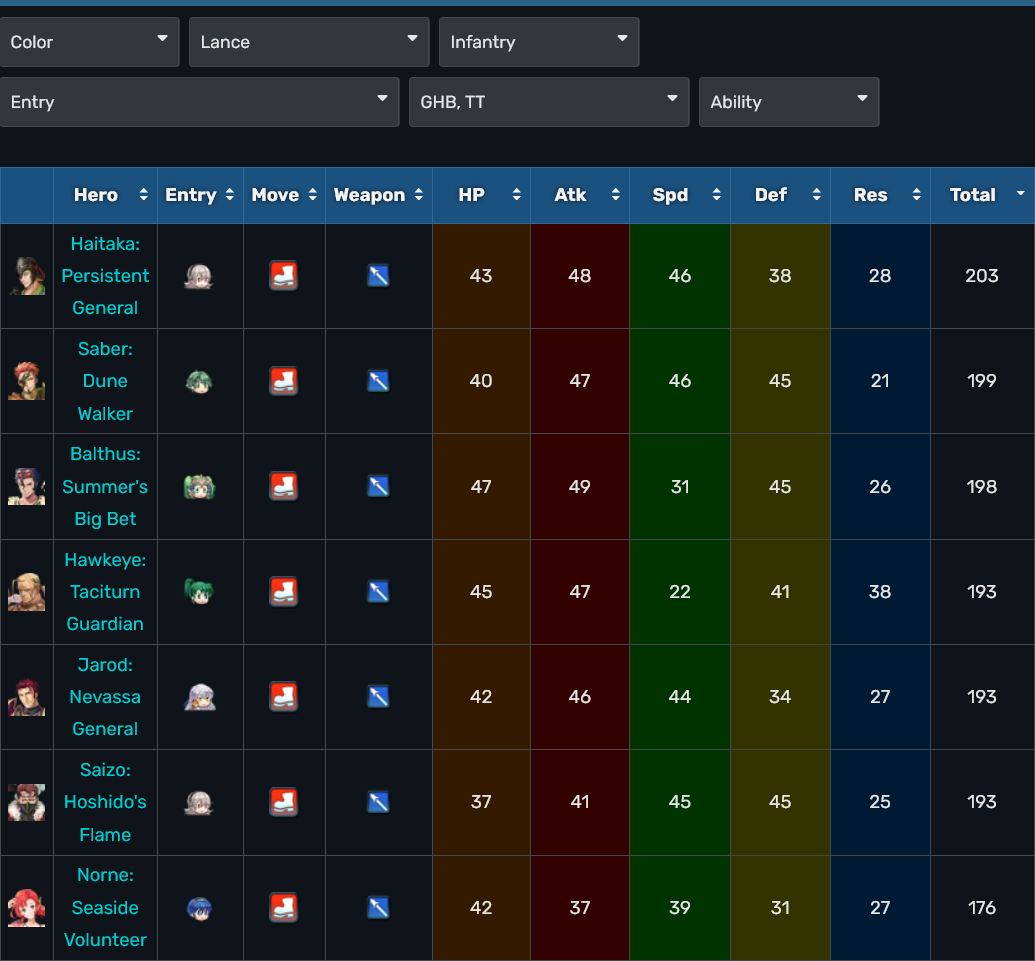The image size is (1035, 961).
Task: Click Jarod's Def value 34
Action: pos(780,697)
